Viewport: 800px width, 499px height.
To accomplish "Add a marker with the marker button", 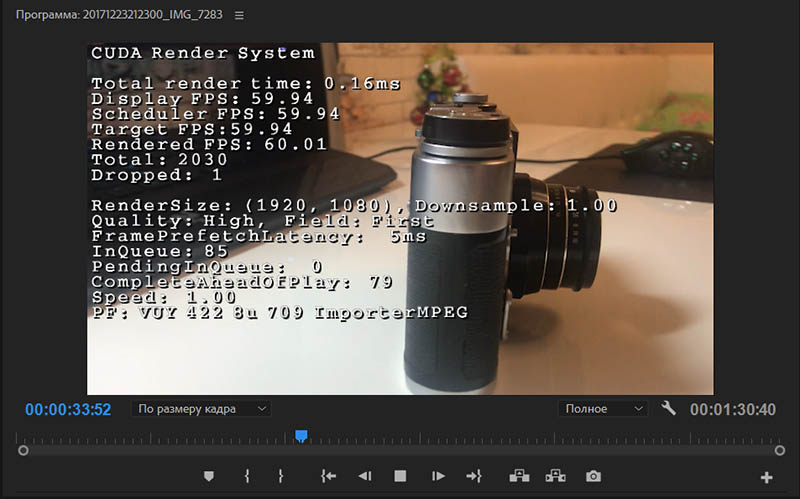I will pos(209,477).
